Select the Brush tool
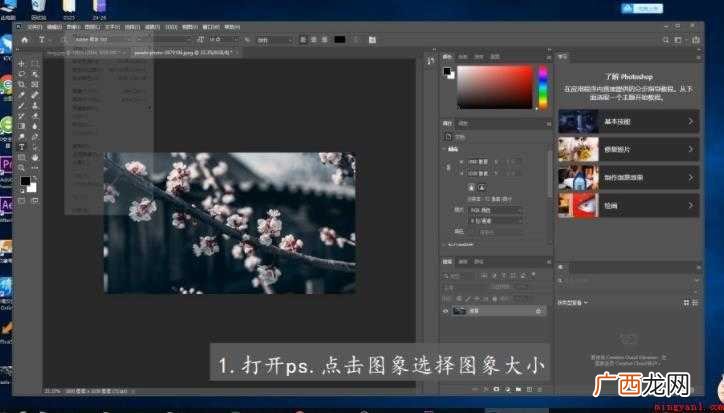The image size is (724, 413). [21, 106]
